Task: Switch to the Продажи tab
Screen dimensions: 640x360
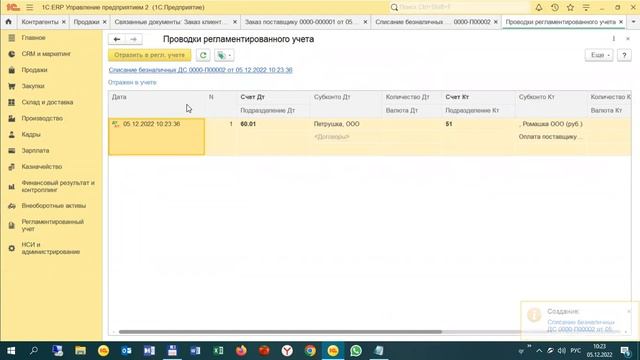Action: click(x=87, y=22)
